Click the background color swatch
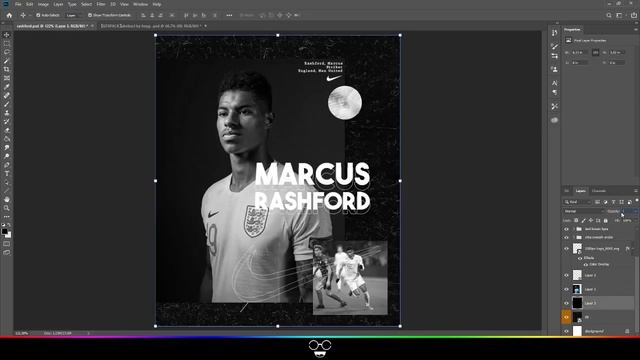Image resolution: width=640 pixels, height=360 pixels. 8,235
